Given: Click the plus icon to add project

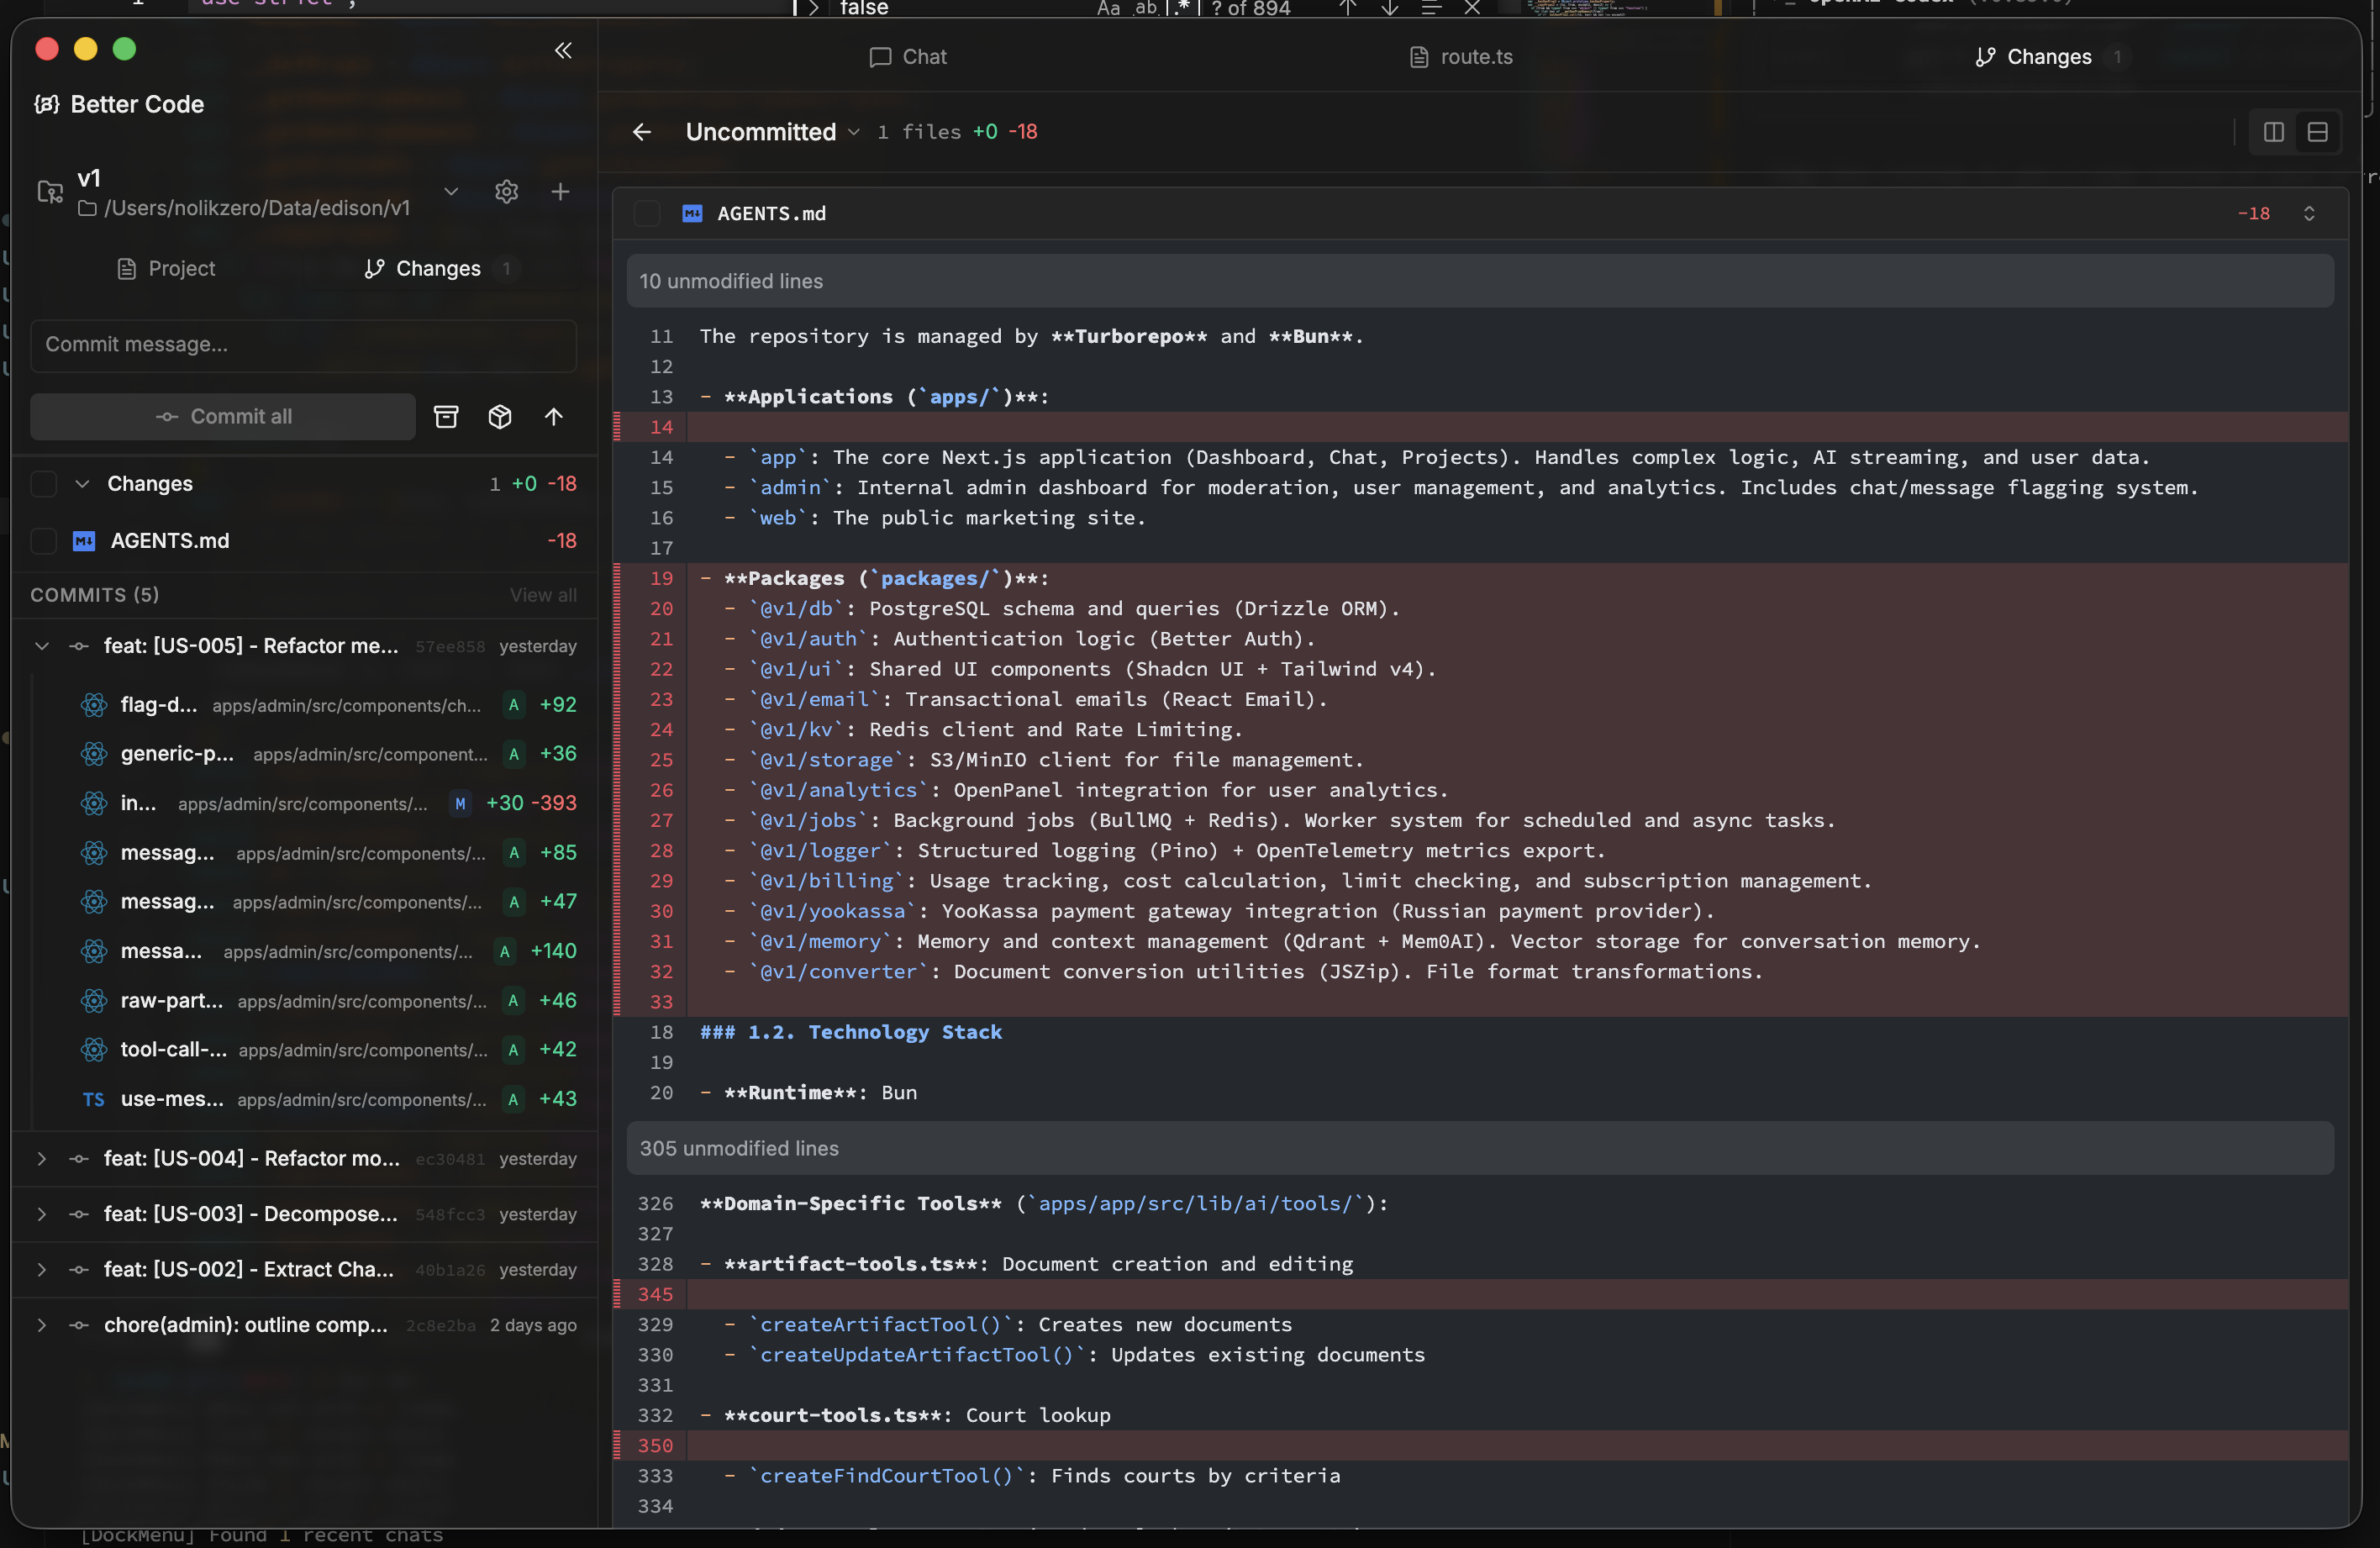Looking at the screenshot, I should point(560,192).
